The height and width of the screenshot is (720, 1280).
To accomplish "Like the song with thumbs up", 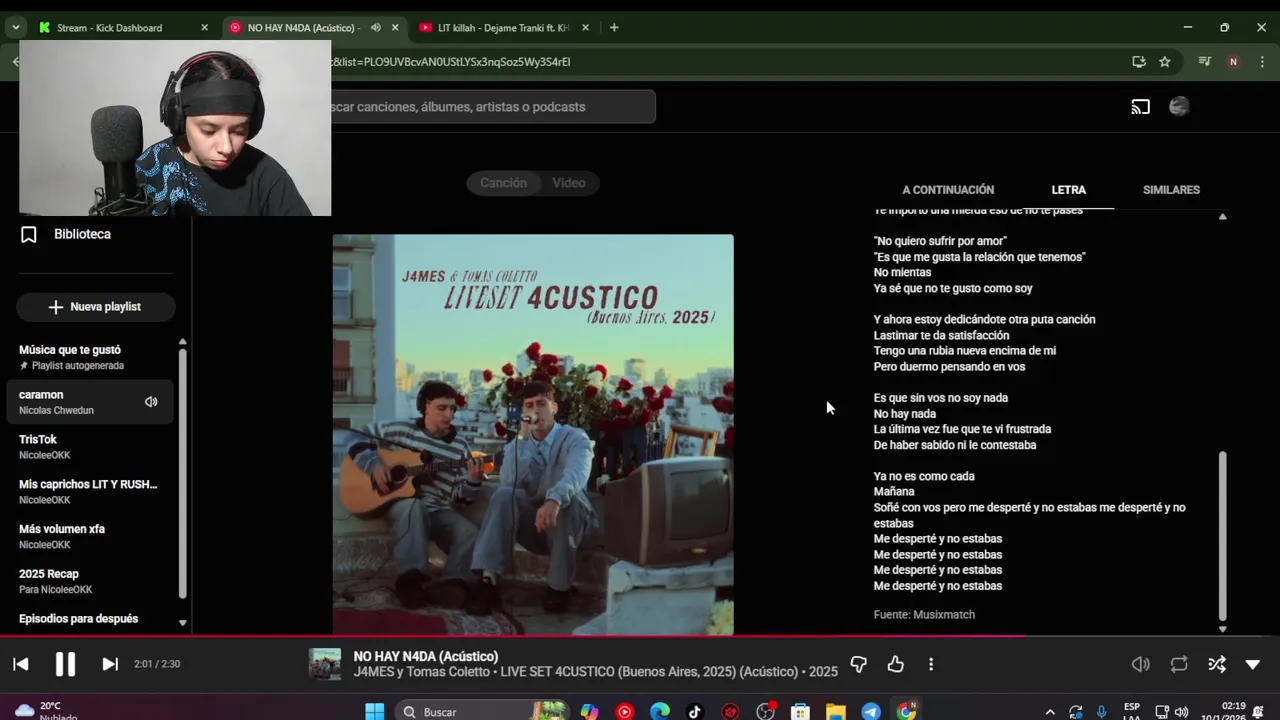I will pyautogui.click(x=895, y=664).
